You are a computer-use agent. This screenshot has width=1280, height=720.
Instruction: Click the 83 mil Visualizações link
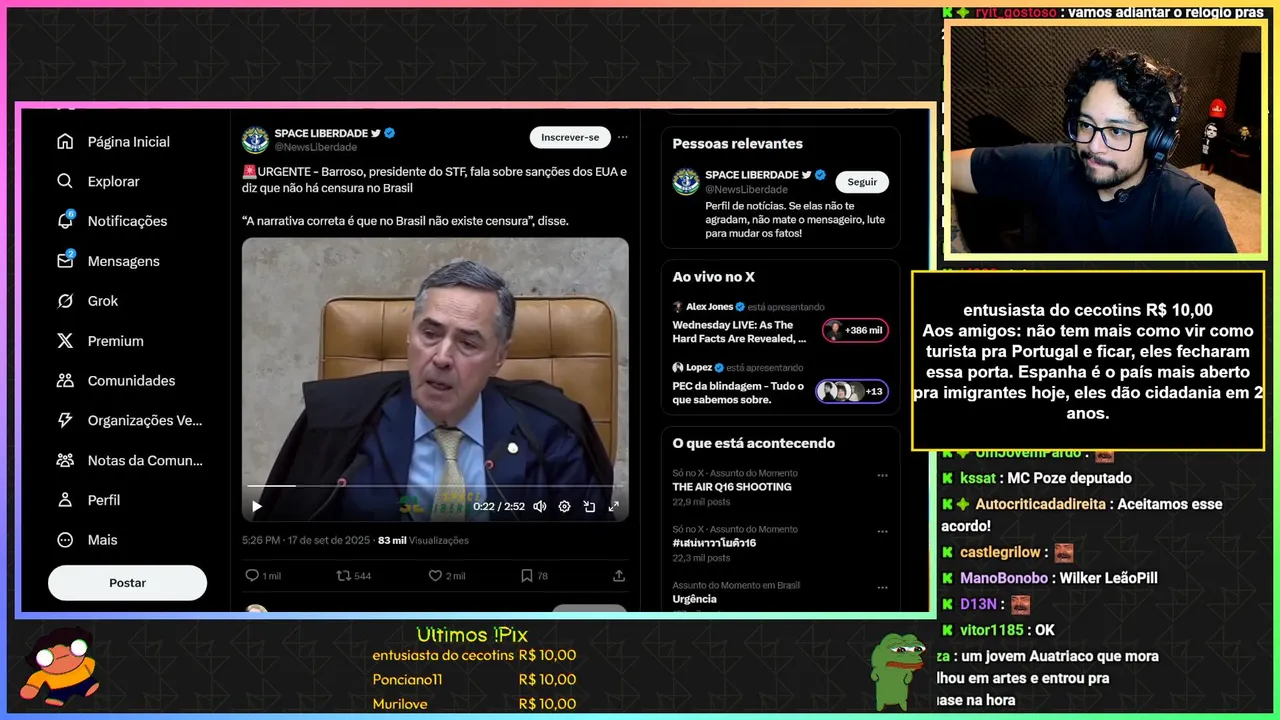(423, 540)
